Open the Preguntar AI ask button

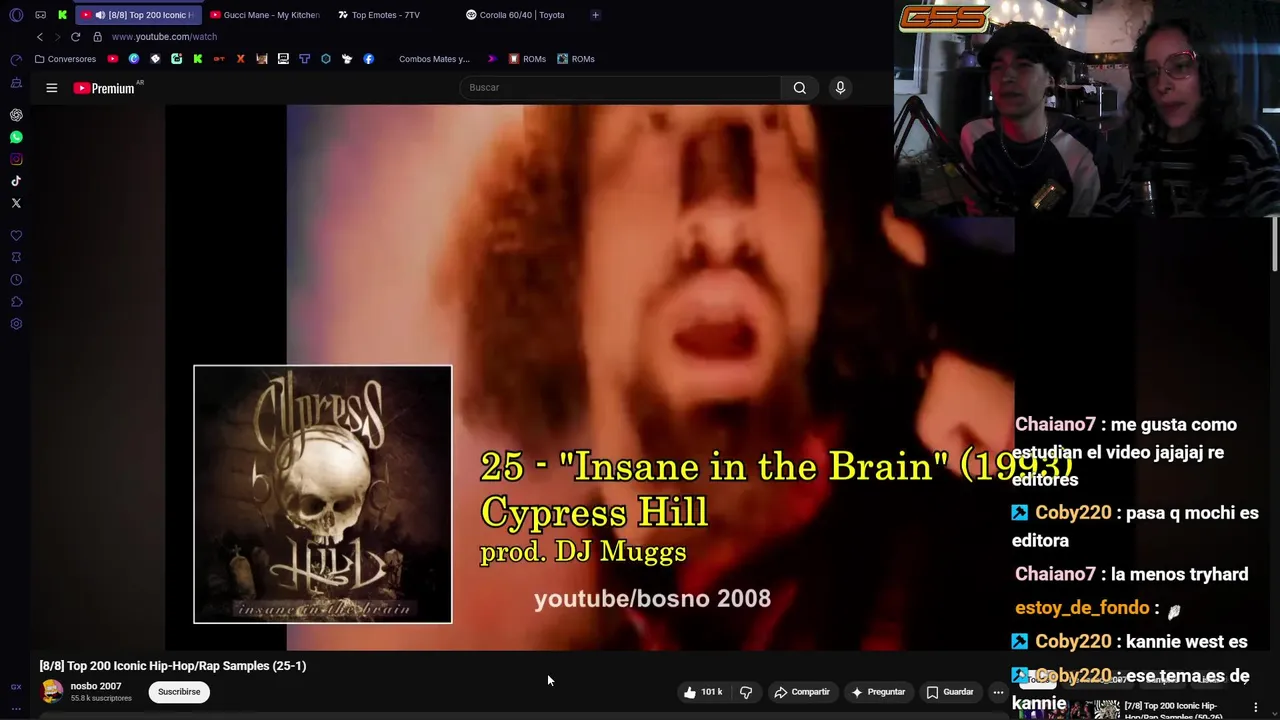(878, 692)
